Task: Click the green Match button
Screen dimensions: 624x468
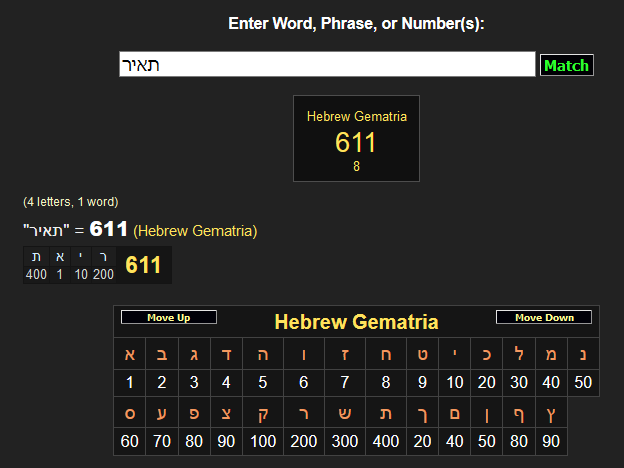Action: pyautogui.click(x=566, y=66)
